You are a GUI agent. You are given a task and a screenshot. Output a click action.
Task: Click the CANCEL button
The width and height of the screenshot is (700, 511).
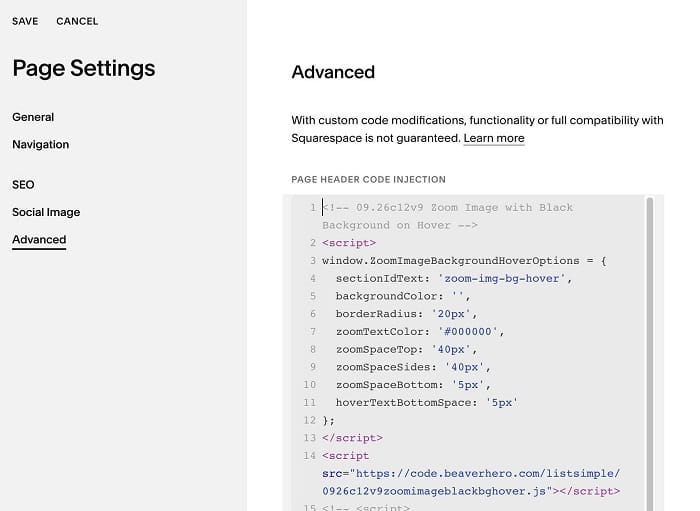(x=77, y=21)
